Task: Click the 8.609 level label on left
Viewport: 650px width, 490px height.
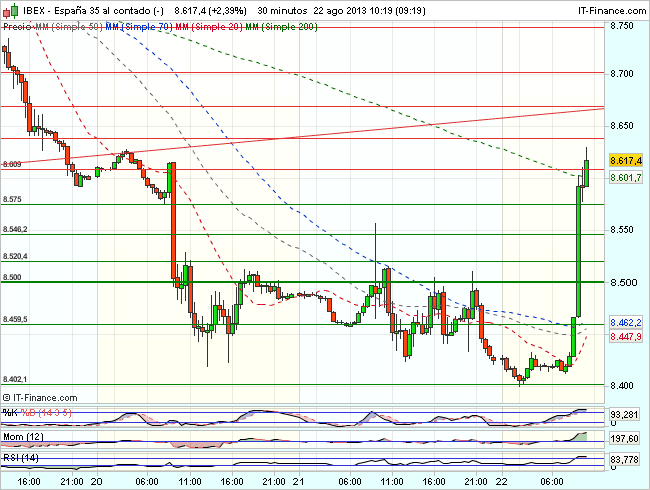Action: tap(12, 164)
